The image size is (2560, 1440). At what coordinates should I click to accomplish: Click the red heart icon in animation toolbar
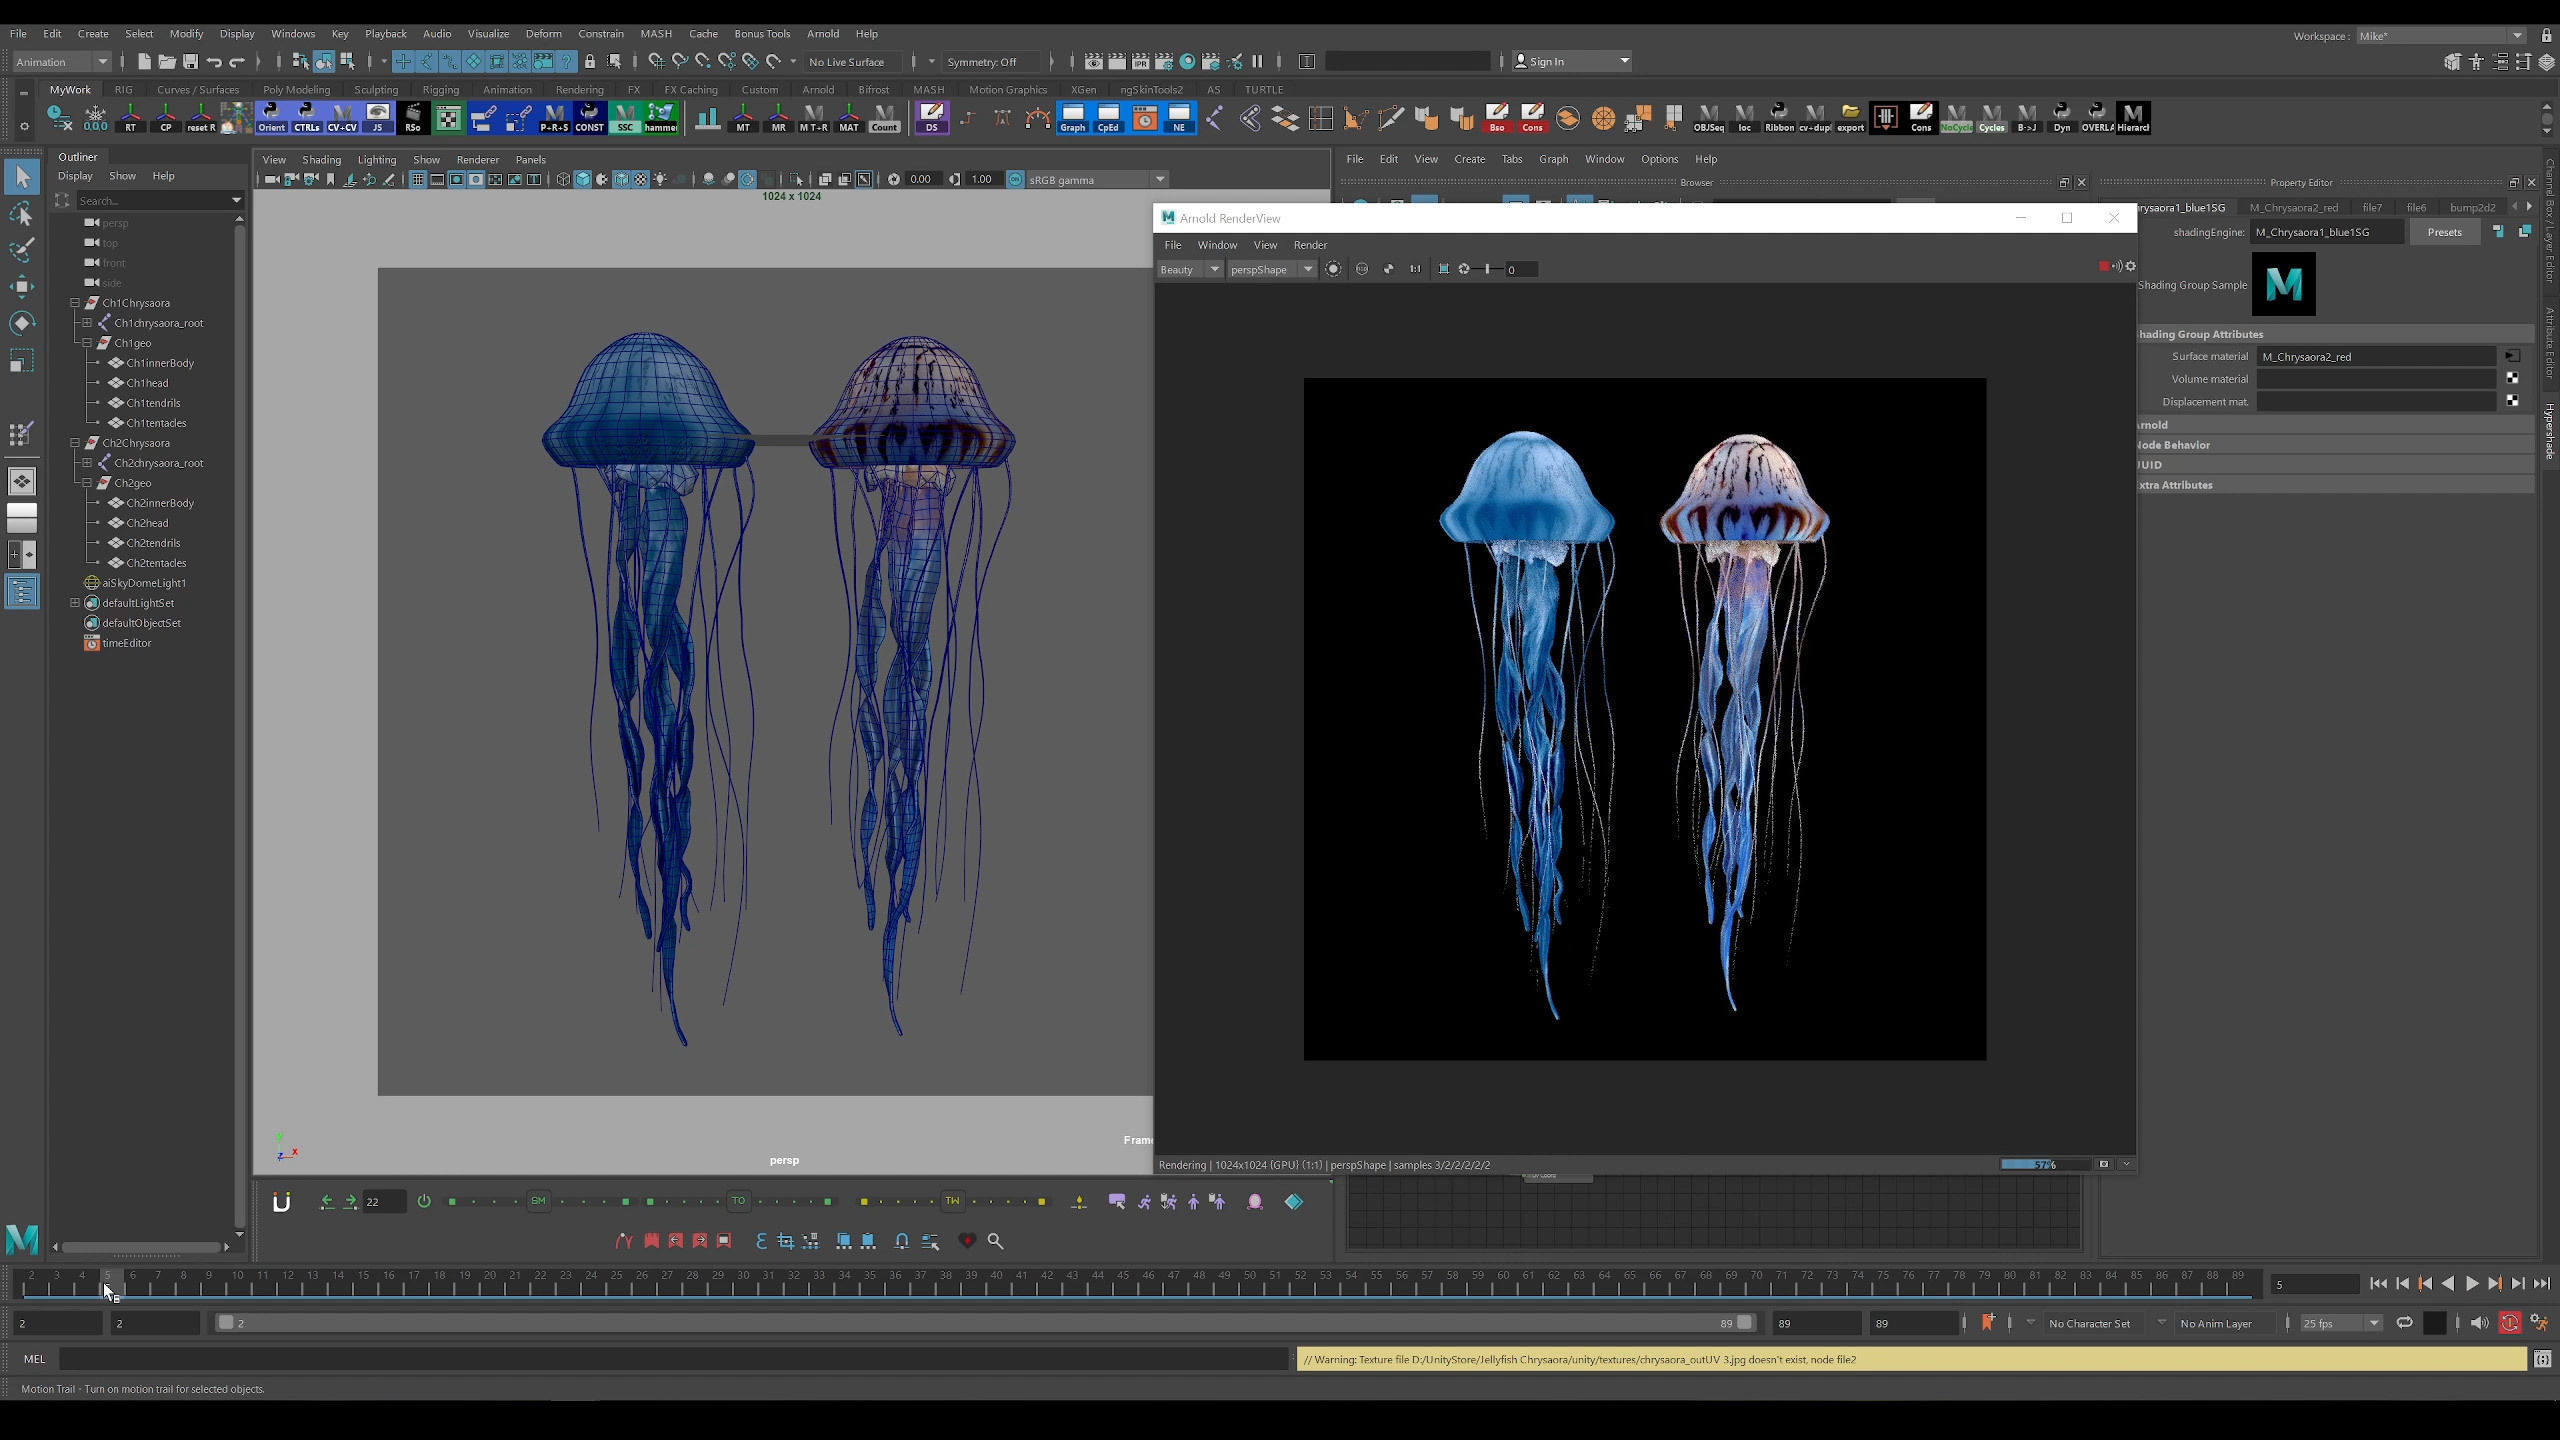click(966, 1241)
